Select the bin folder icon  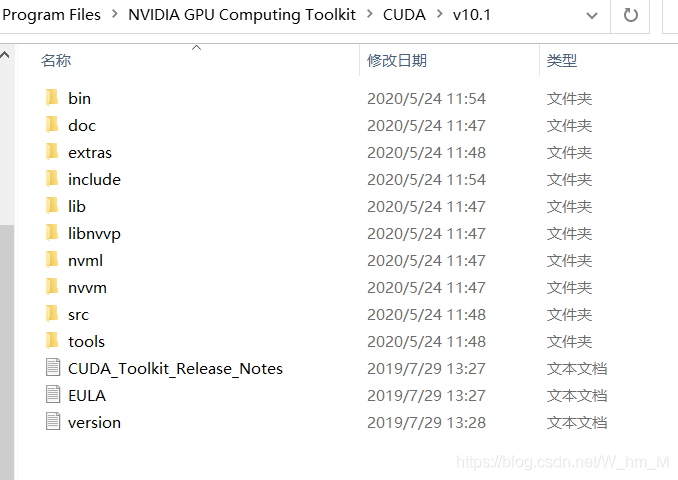[x=52, y=98]
